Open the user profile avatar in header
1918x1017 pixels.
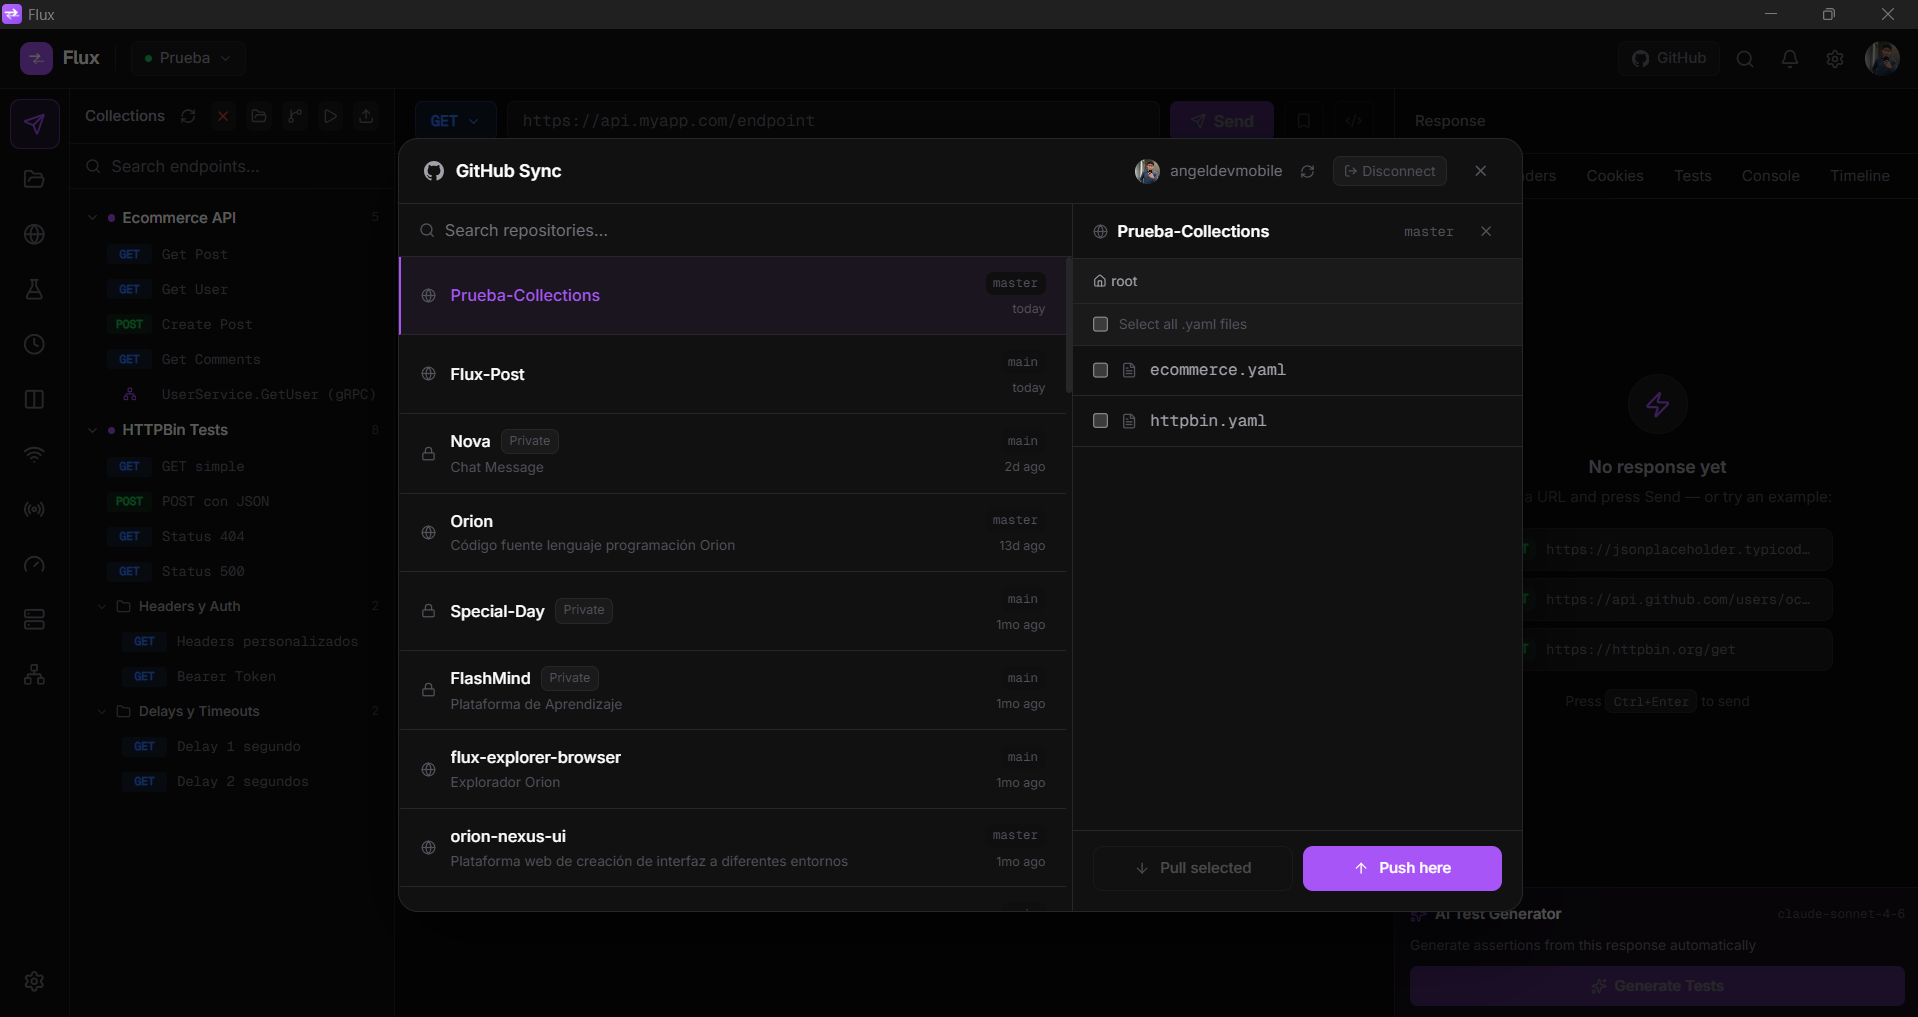[x=1882, y=58]
